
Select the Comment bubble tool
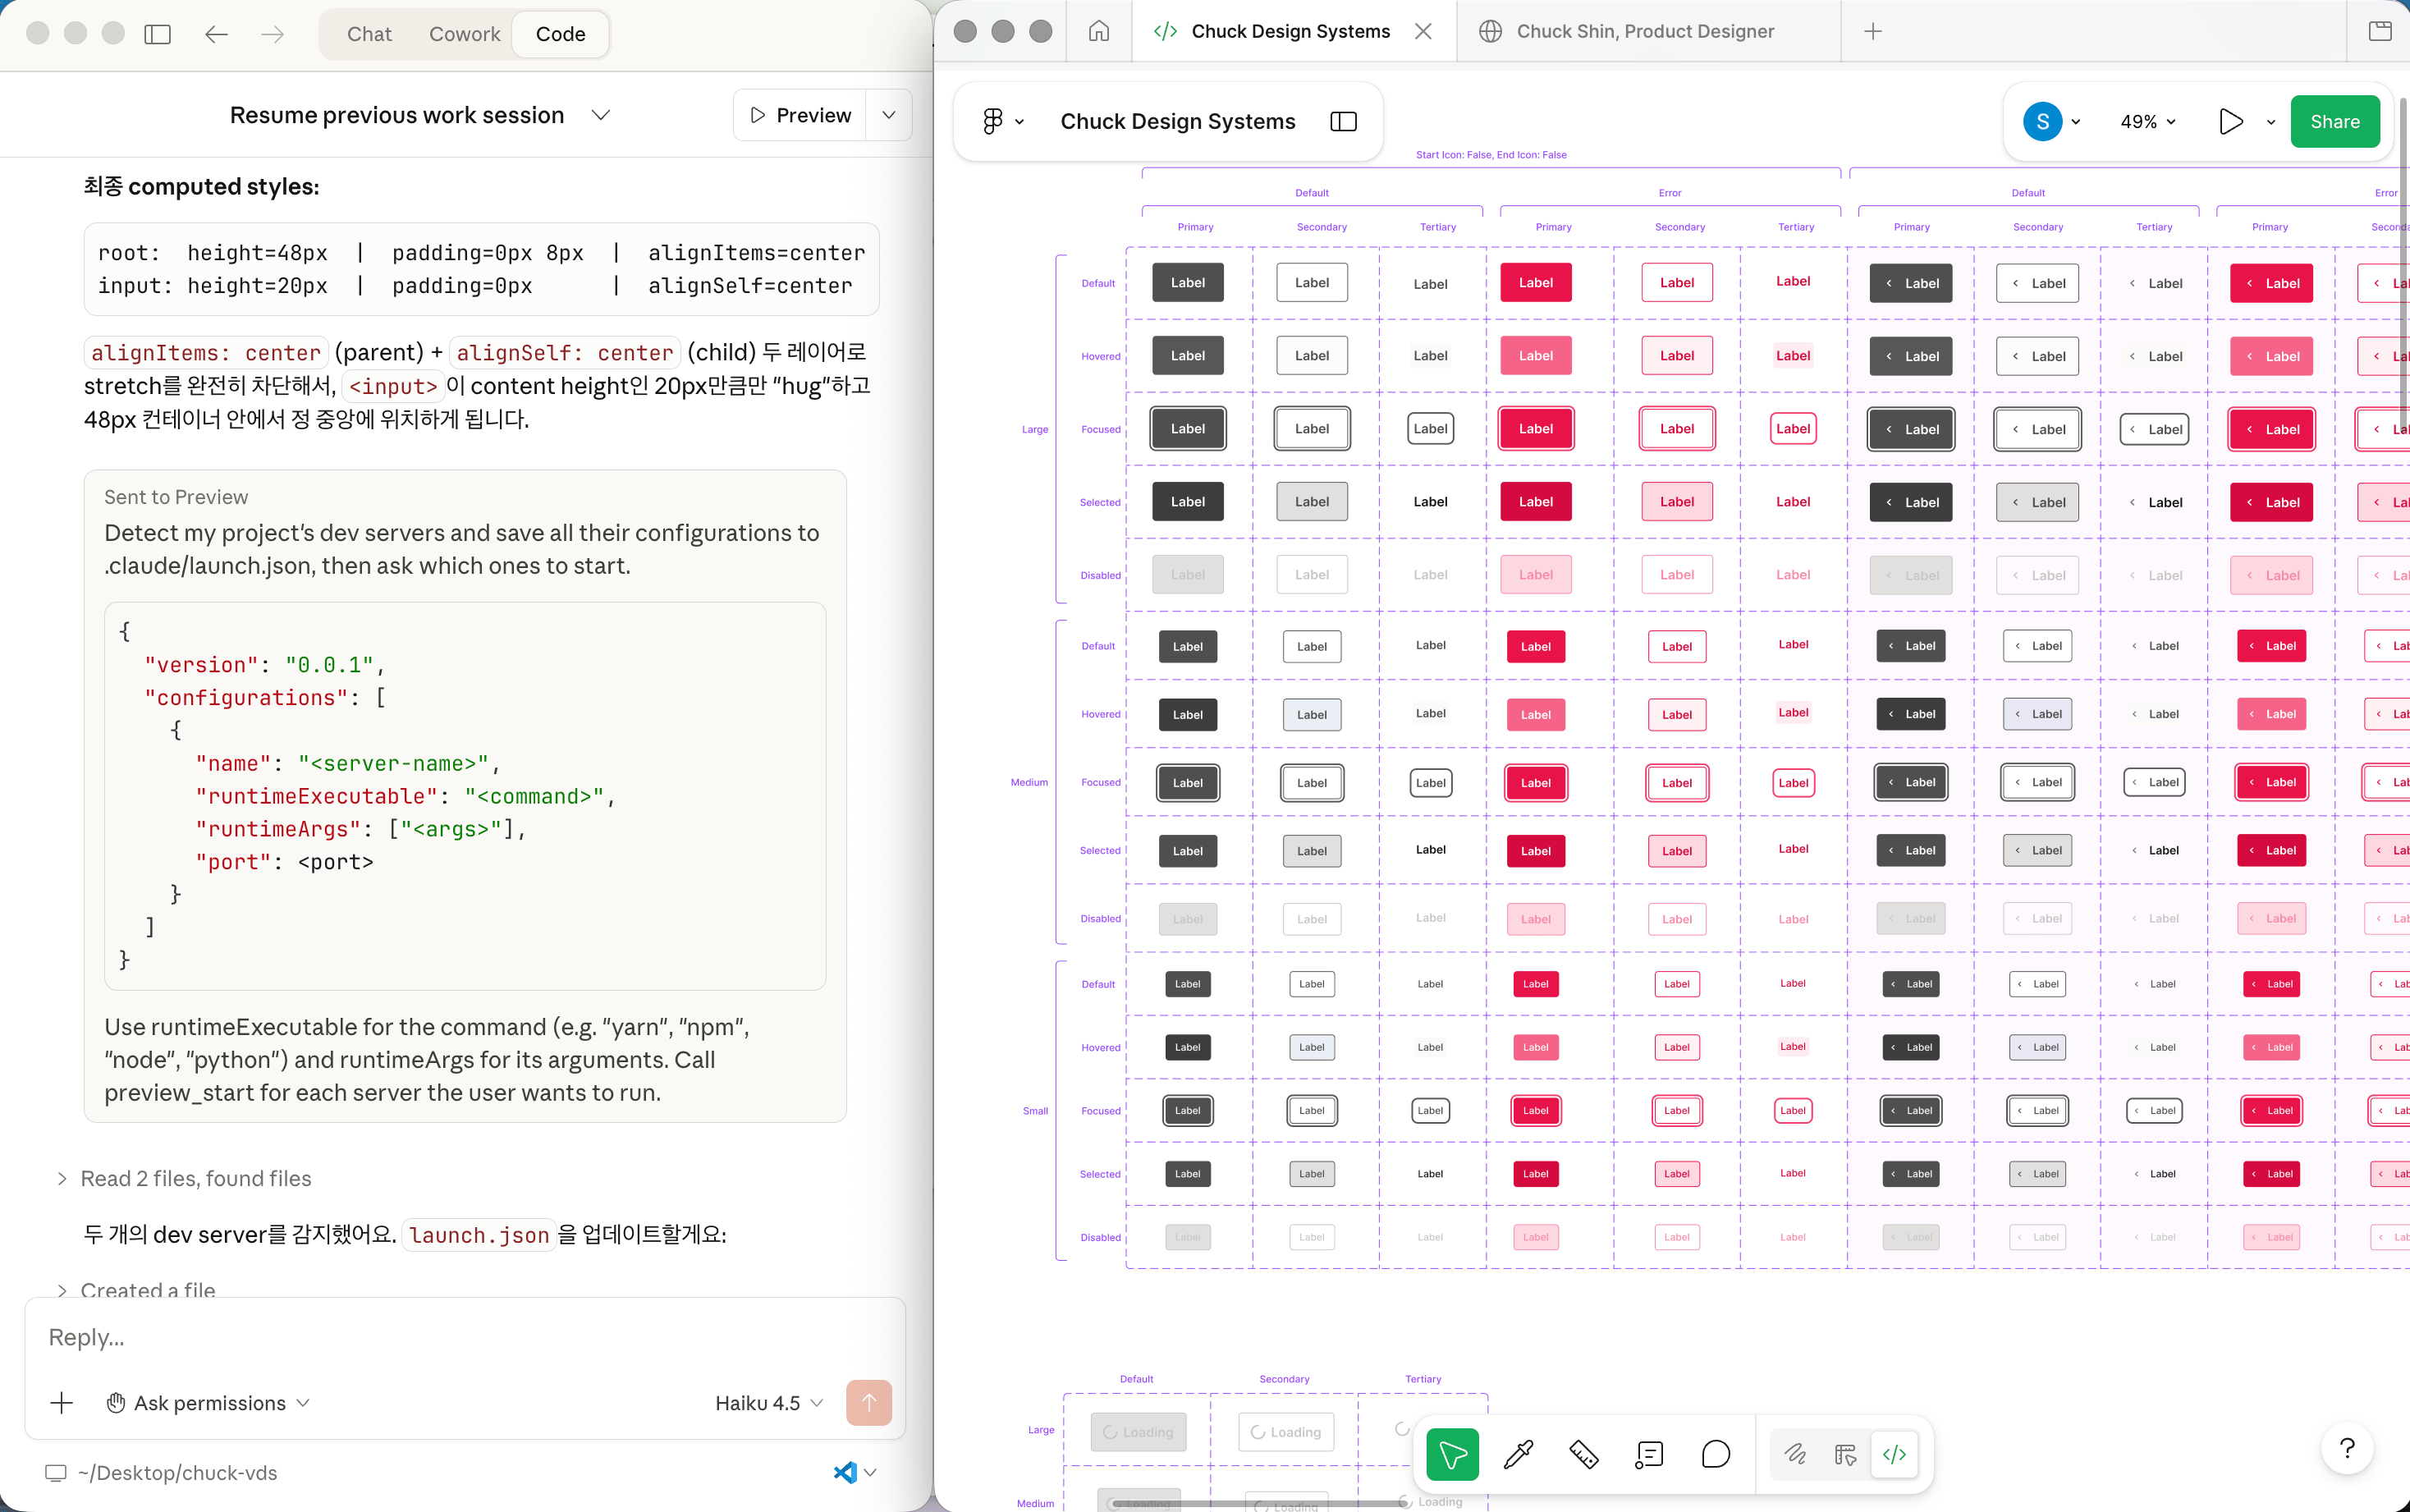point(1715,1454)
